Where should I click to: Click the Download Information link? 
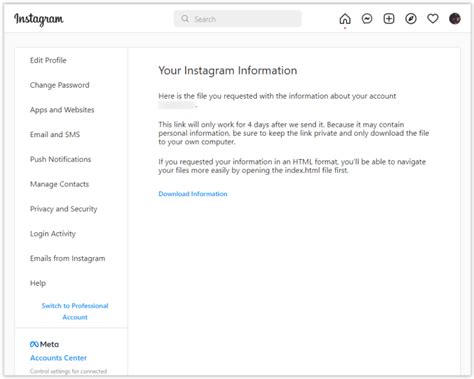193,194
